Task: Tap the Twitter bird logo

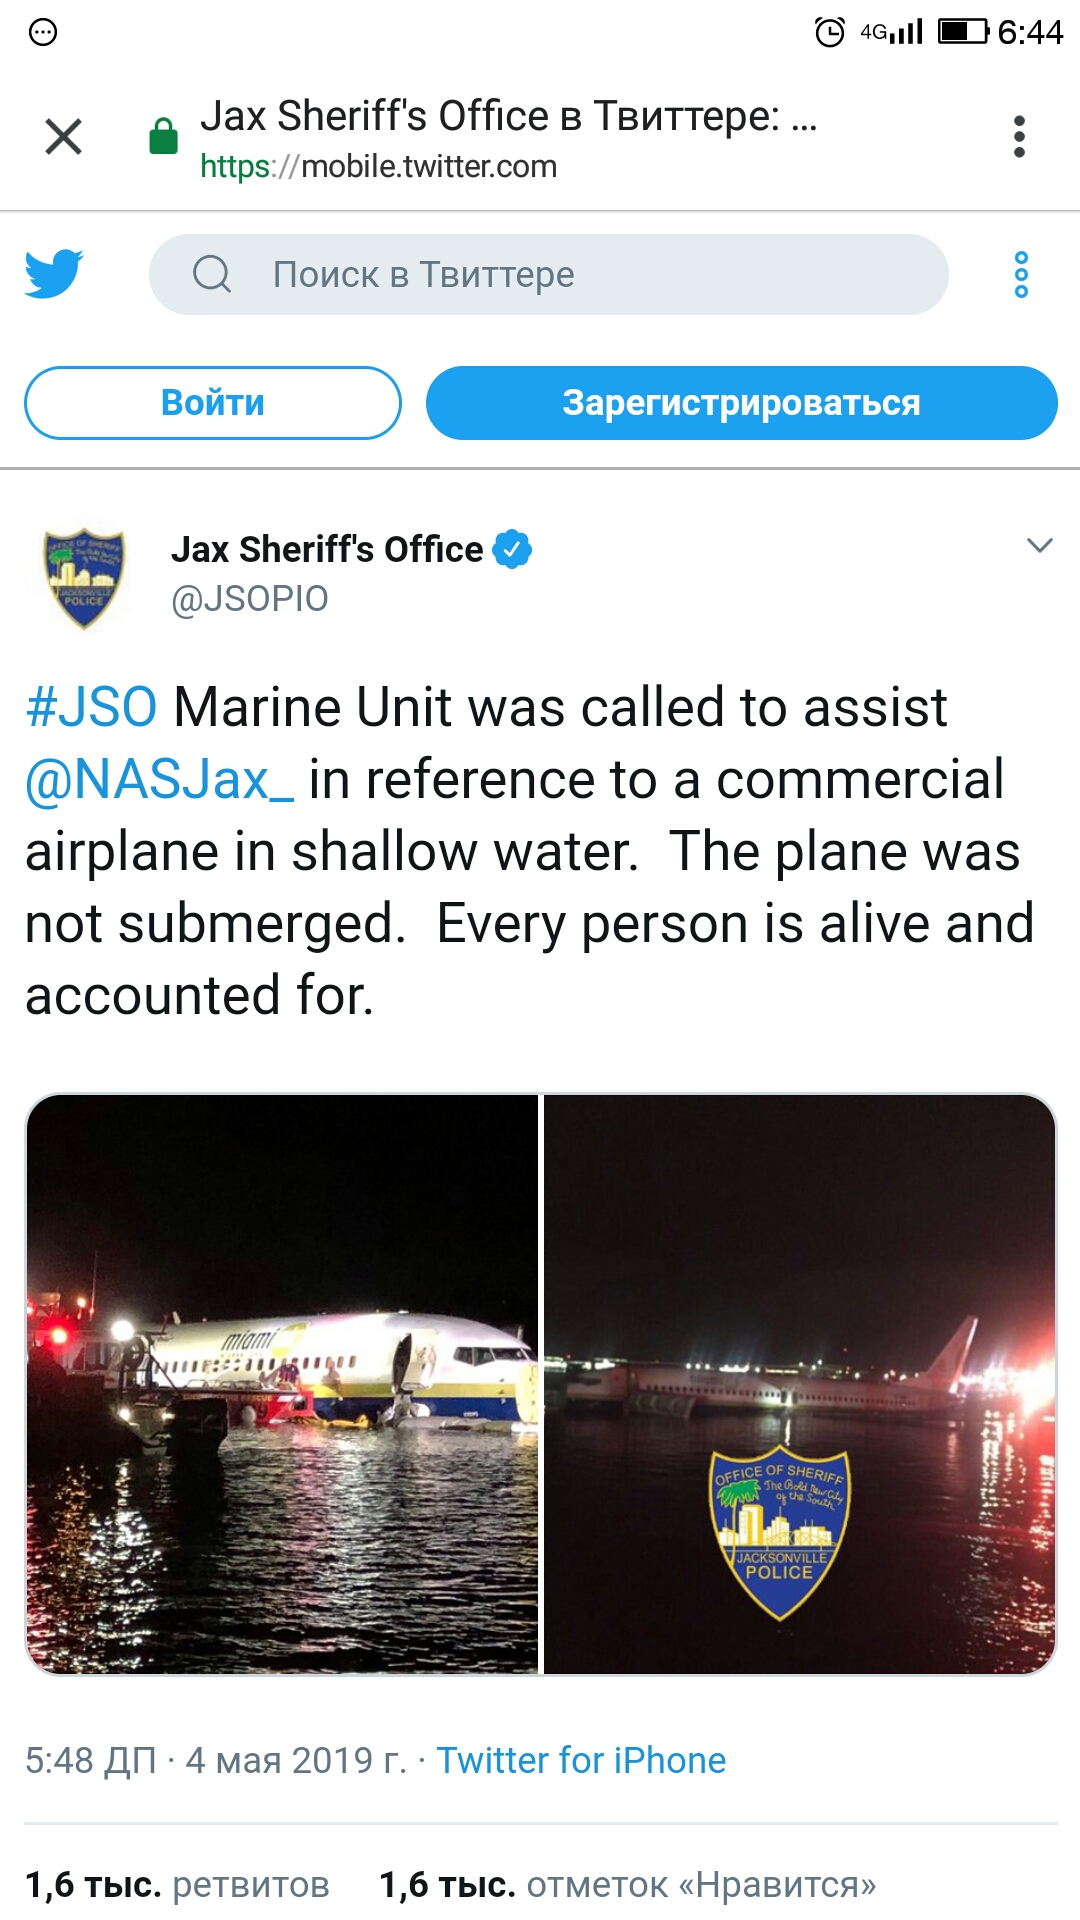Action: 54,274
